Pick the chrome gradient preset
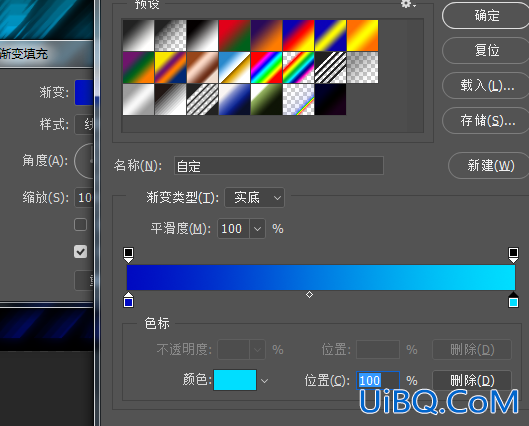The height and width of the screenshot is (426, 529). tap(234, 67)
